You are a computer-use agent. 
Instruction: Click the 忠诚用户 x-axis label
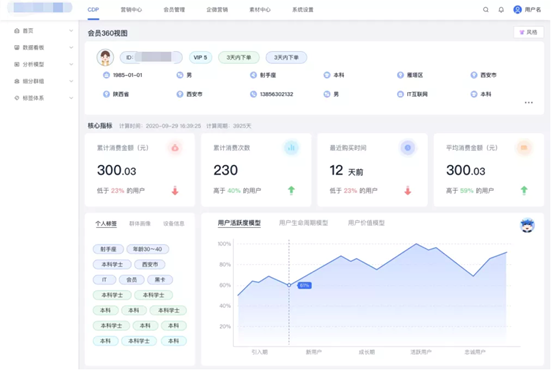(475, 352)
